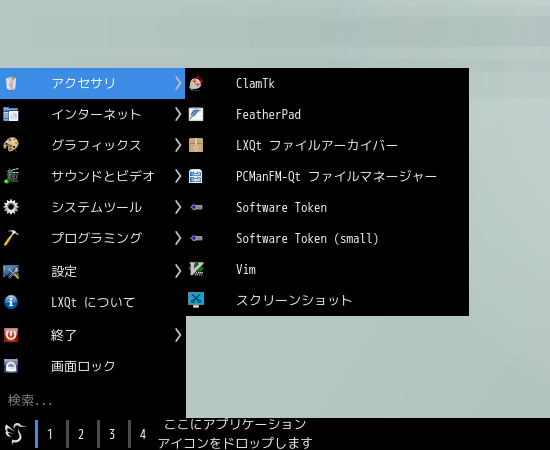This screenshot has height=450, width=550.
Task: Open the システムツール menu entry
Action: pyautogui.click(x=92, y=207)
